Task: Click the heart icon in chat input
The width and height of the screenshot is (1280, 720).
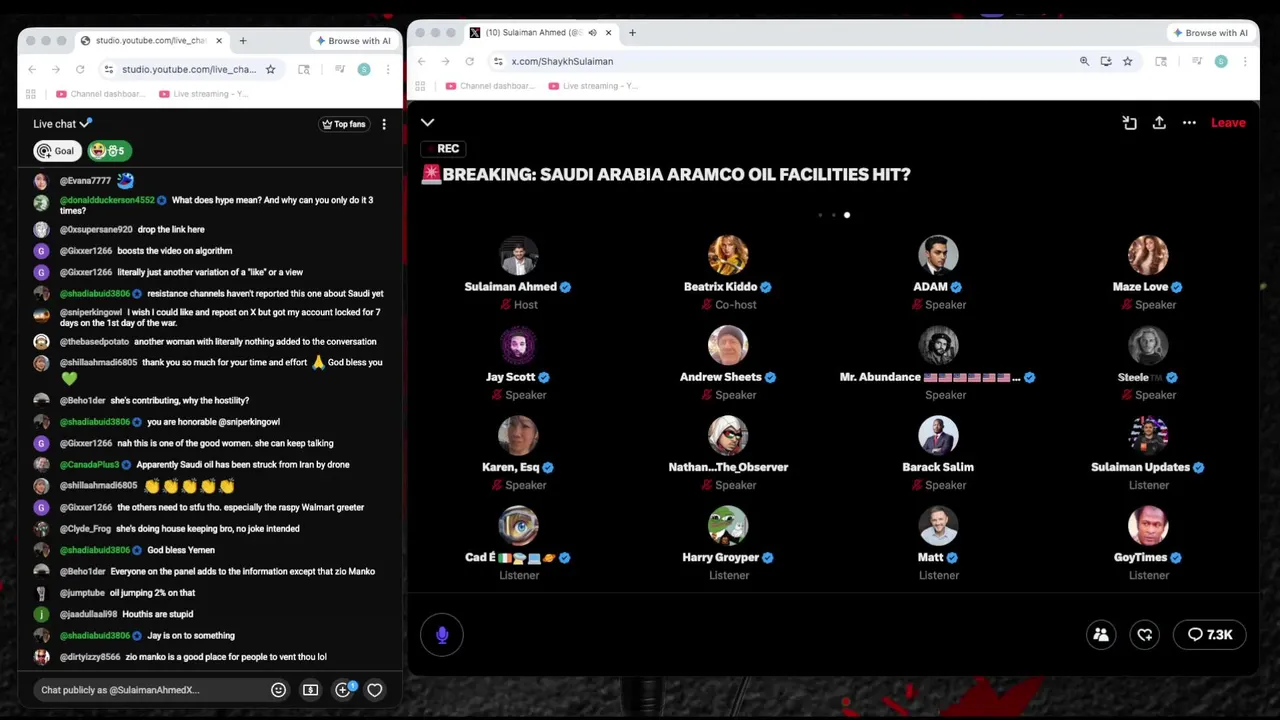Action: (x=375, y=690)
